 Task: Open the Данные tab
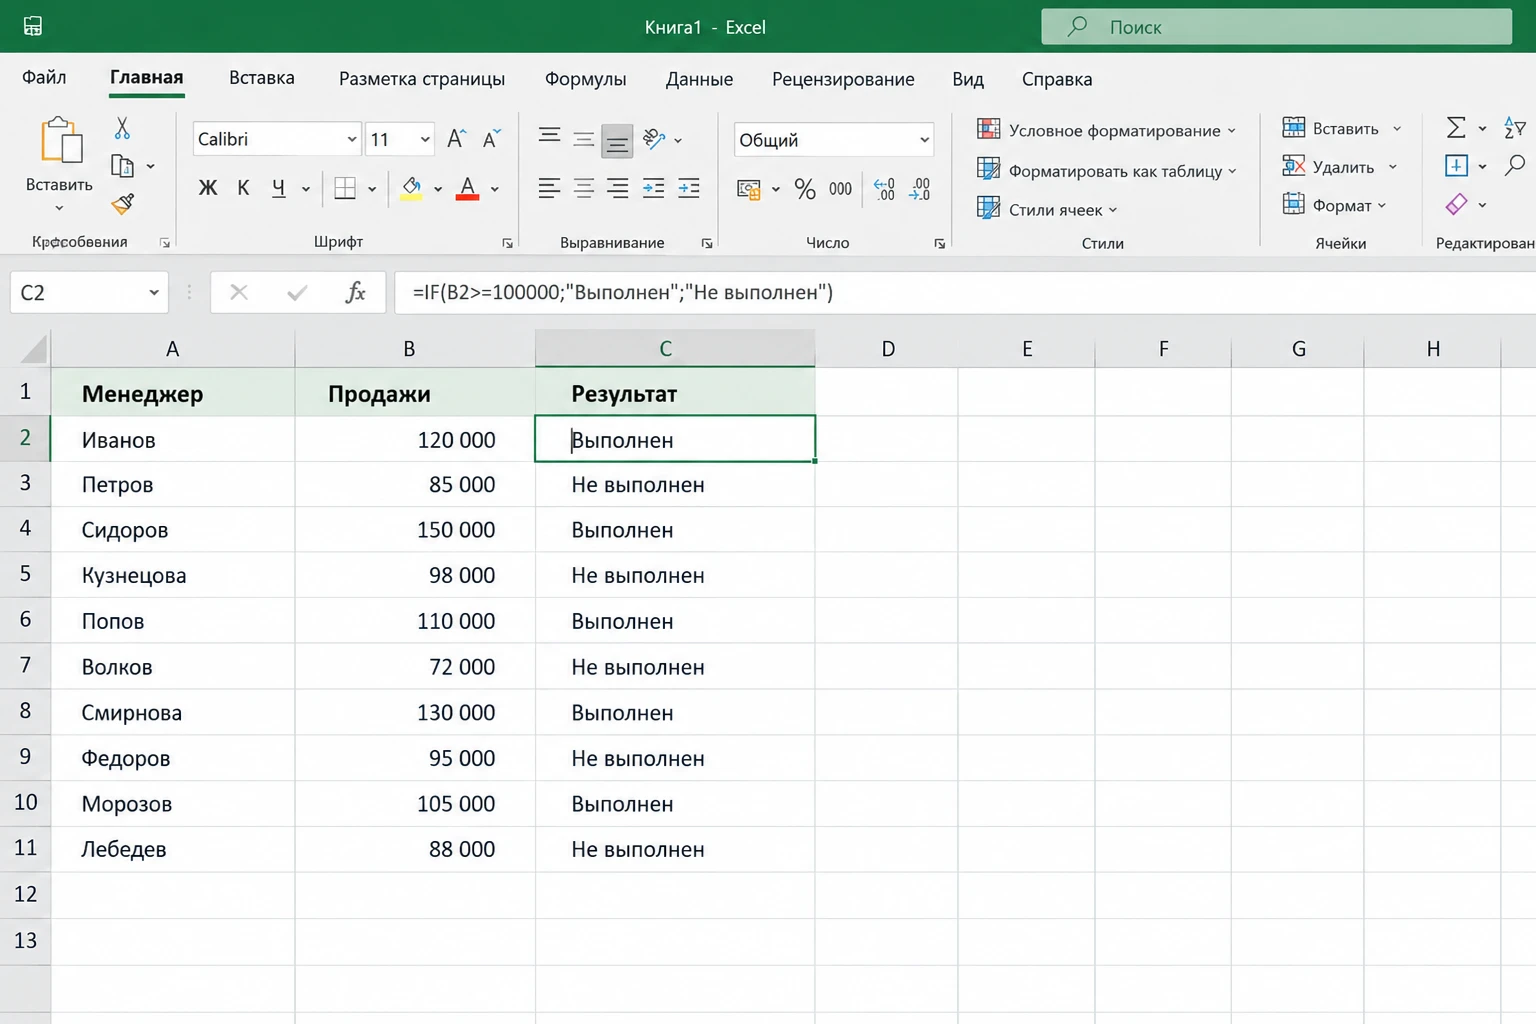click(x=699, y=79)
